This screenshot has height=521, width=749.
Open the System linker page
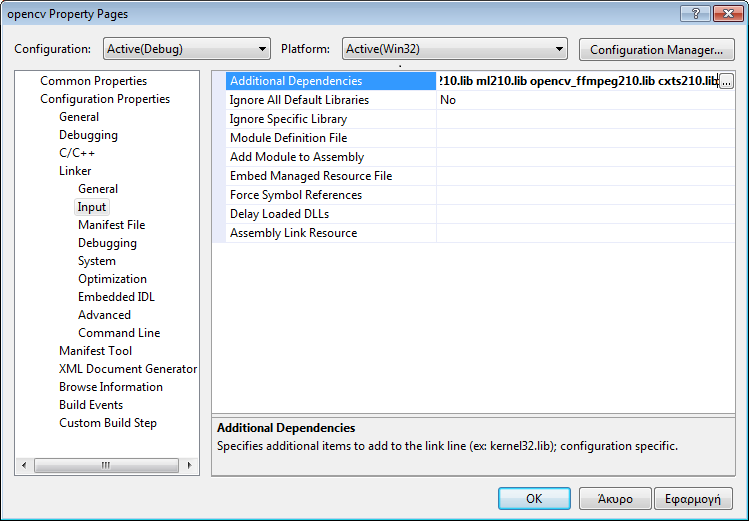click(97, 261)
